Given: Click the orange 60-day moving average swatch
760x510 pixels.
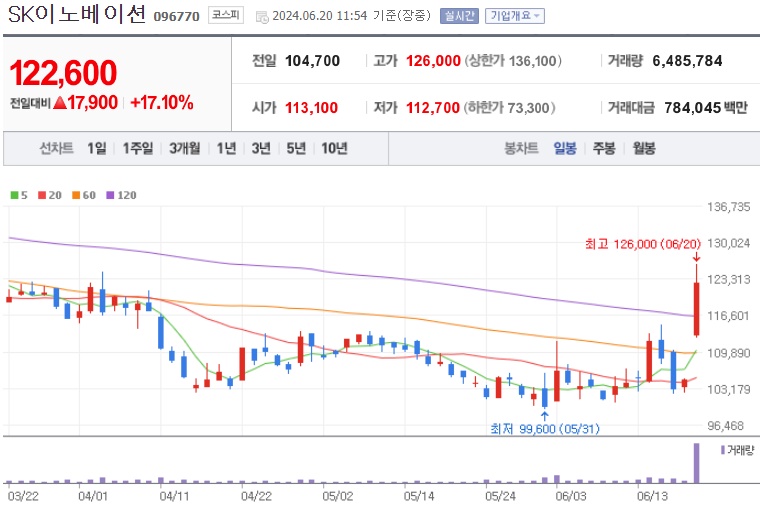Looking at the screenshot, I should click(x=76, y=195).
